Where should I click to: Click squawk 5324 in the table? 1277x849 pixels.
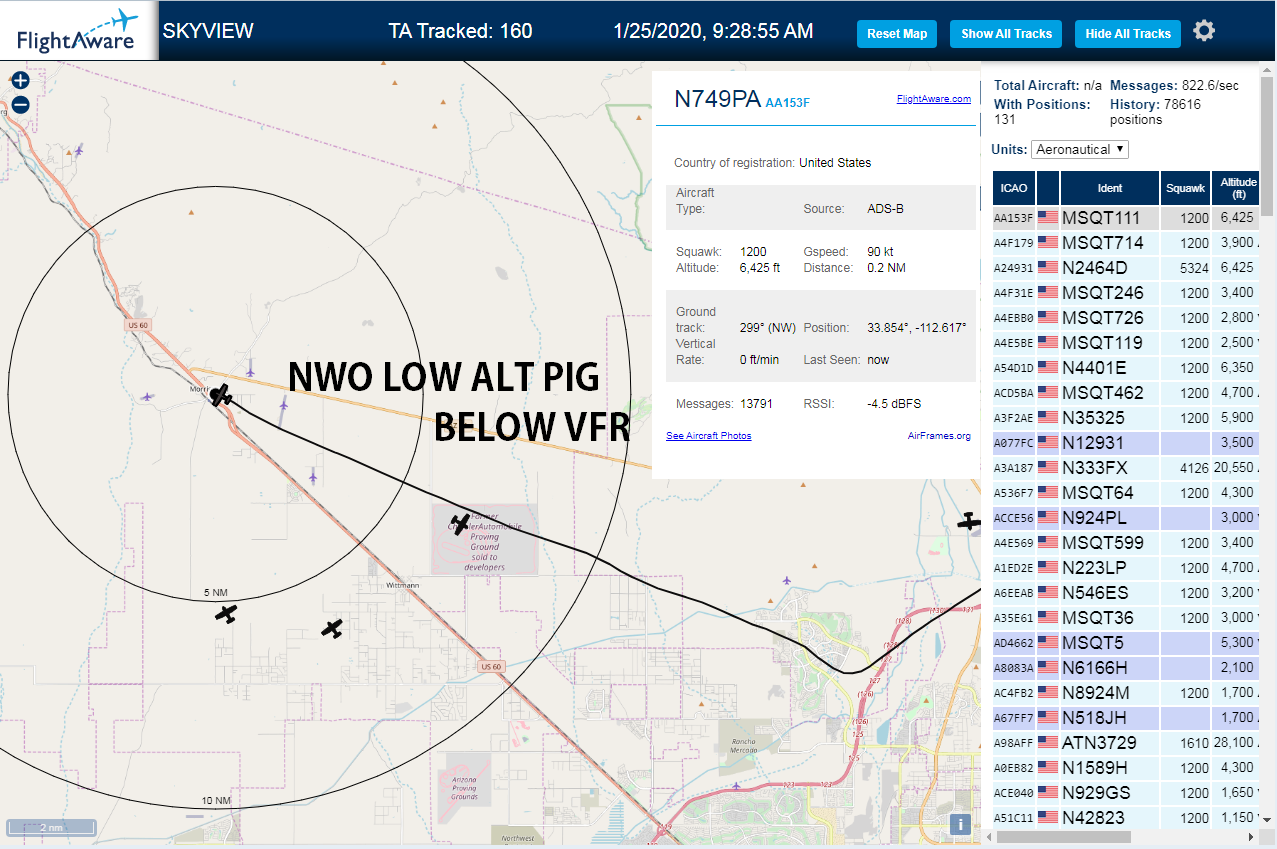click(x=1194, y=268)
